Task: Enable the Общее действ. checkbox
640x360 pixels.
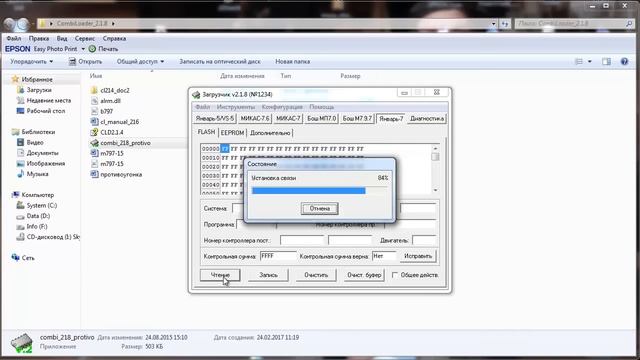Action: [x=395, y=275]
